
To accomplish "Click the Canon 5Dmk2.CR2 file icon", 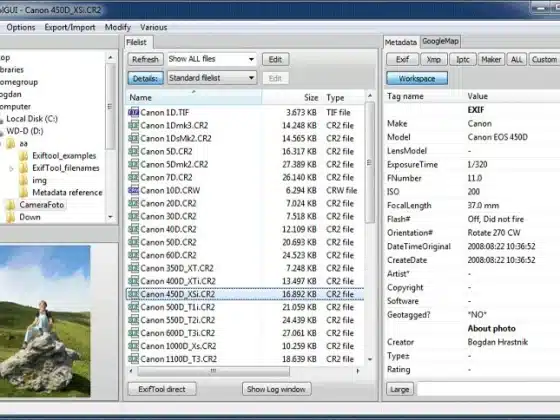I will pos(133,164).
